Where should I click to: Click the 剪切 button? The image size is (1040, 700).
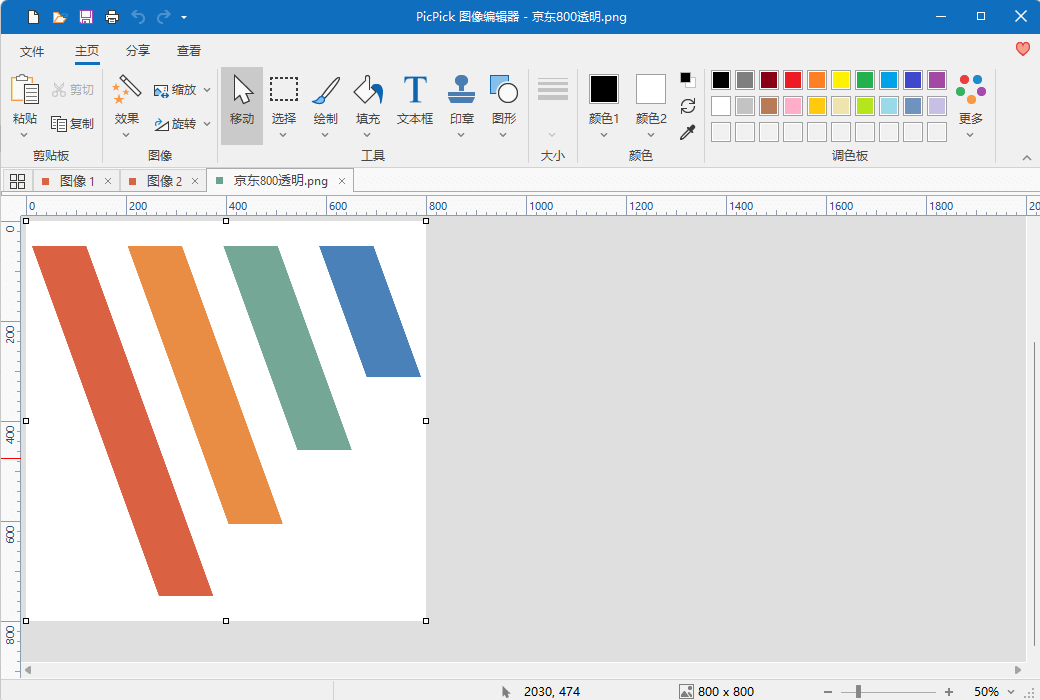coord(73,90)
